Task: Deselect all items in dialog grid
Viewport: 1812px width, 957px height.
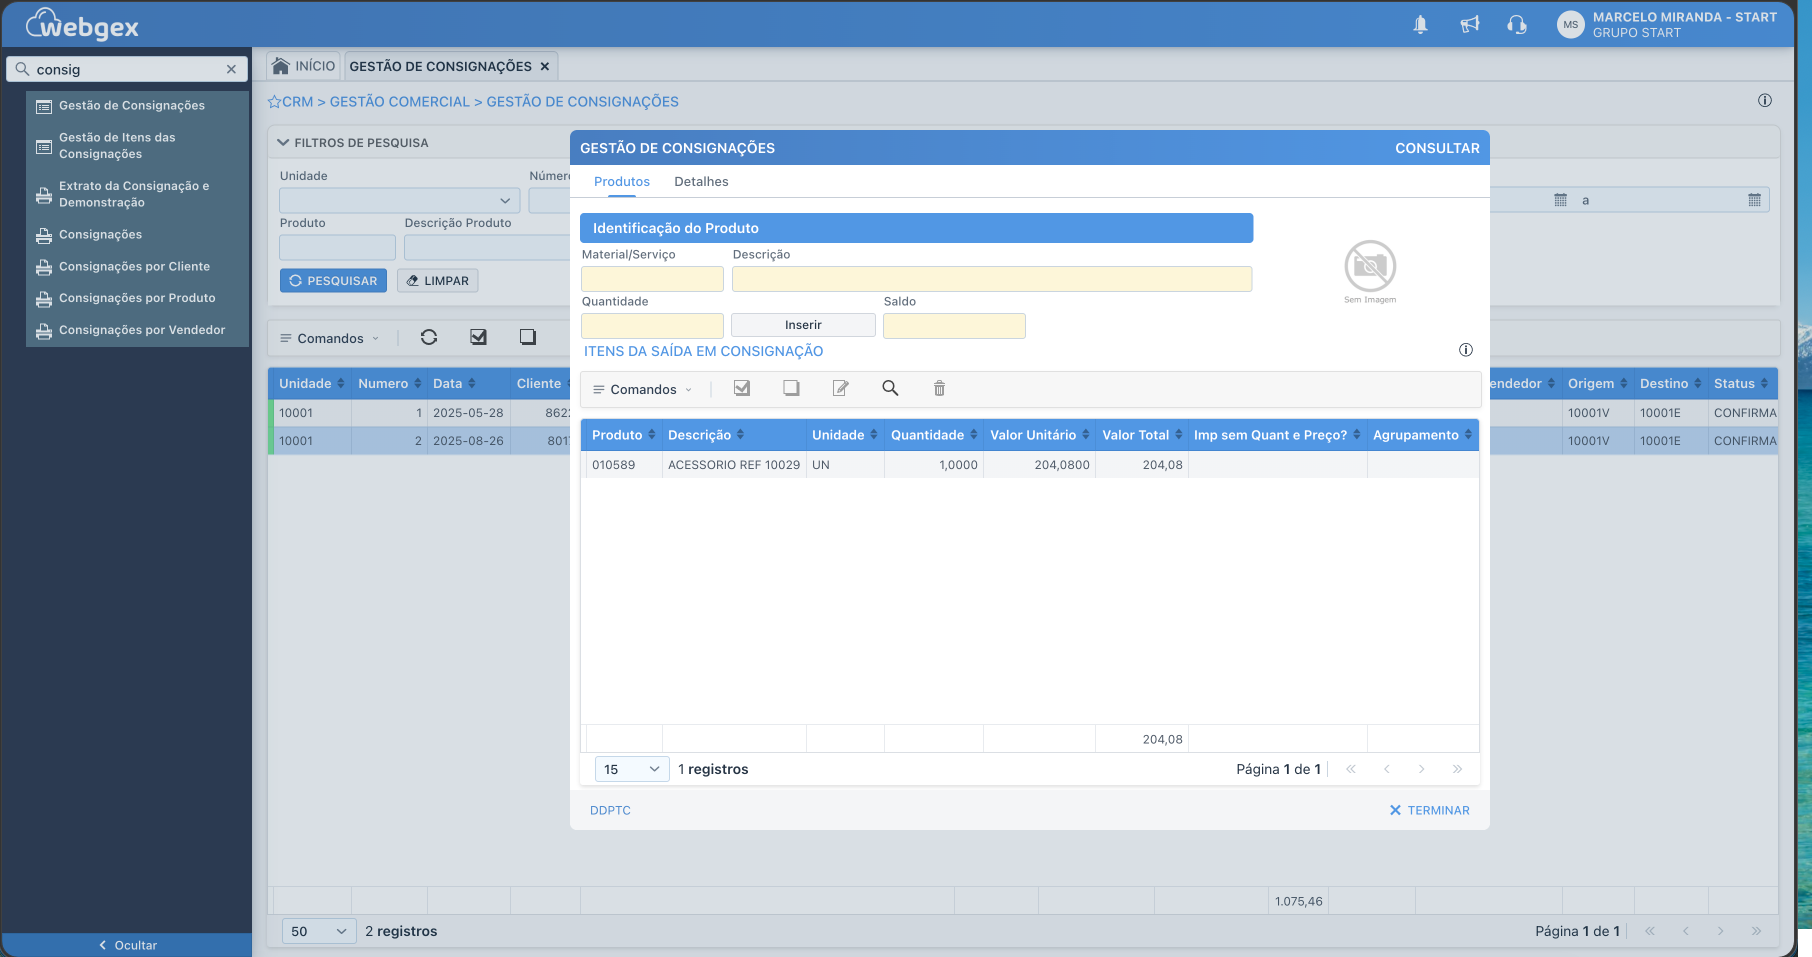Action: pyautogui.click(x=791, y=388)
